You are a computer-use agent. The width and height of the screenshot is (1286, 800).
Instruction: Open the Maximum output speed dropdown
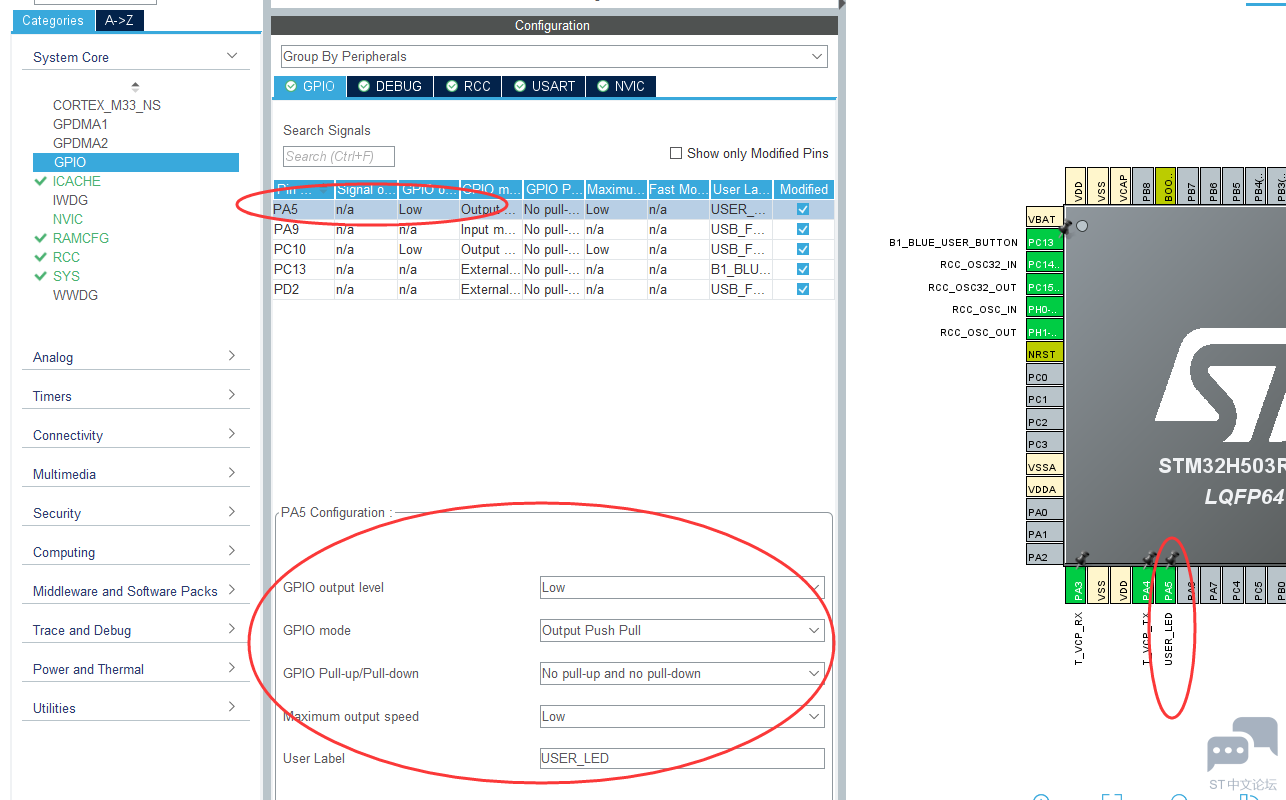[682, 717]
